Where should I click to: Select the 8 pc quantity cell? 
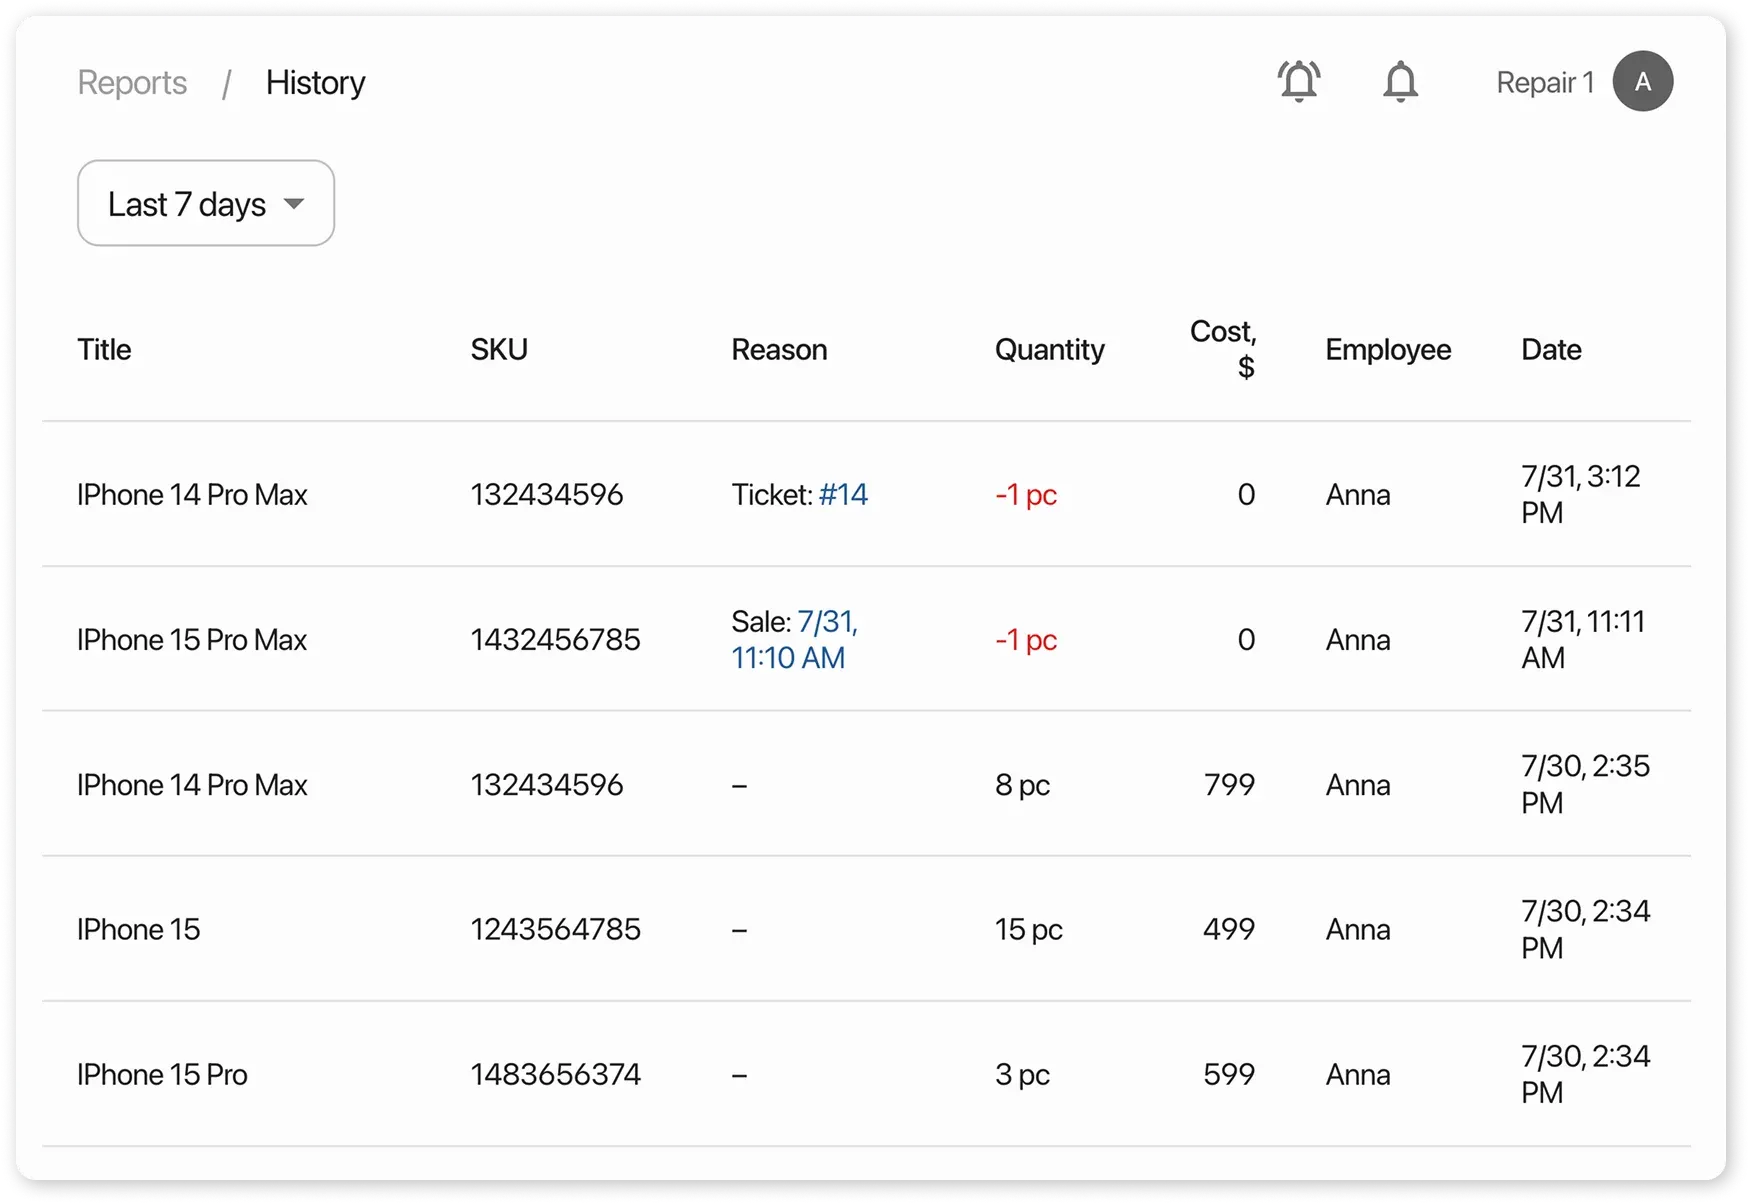[1022, 785]
